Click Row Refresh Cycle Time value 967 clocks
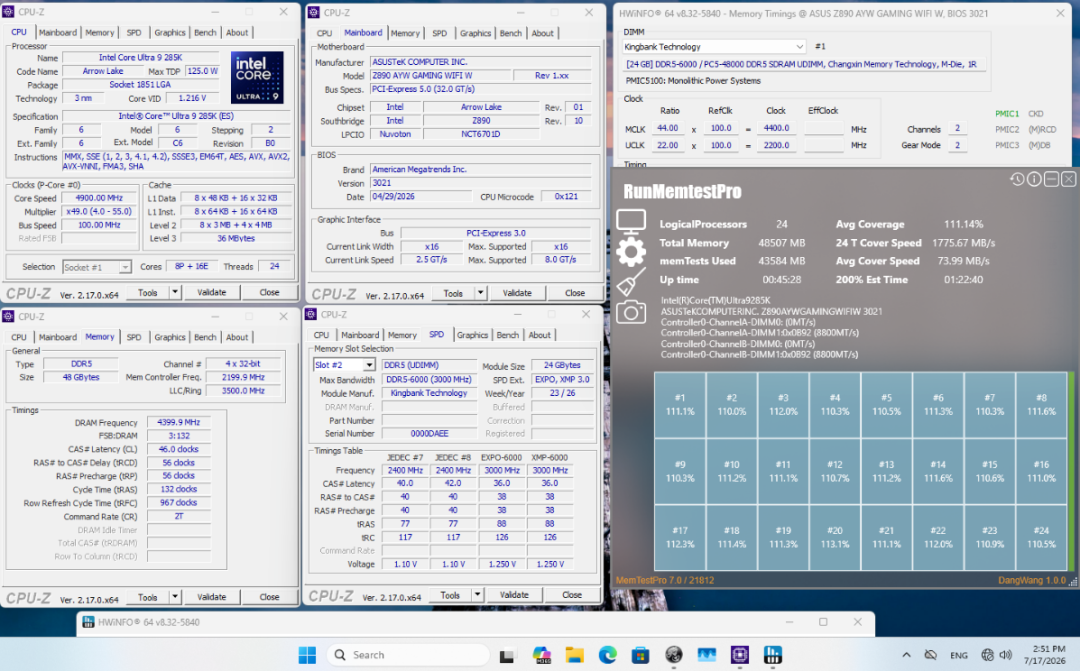1080x671 pixels. (x=178, y=503)
